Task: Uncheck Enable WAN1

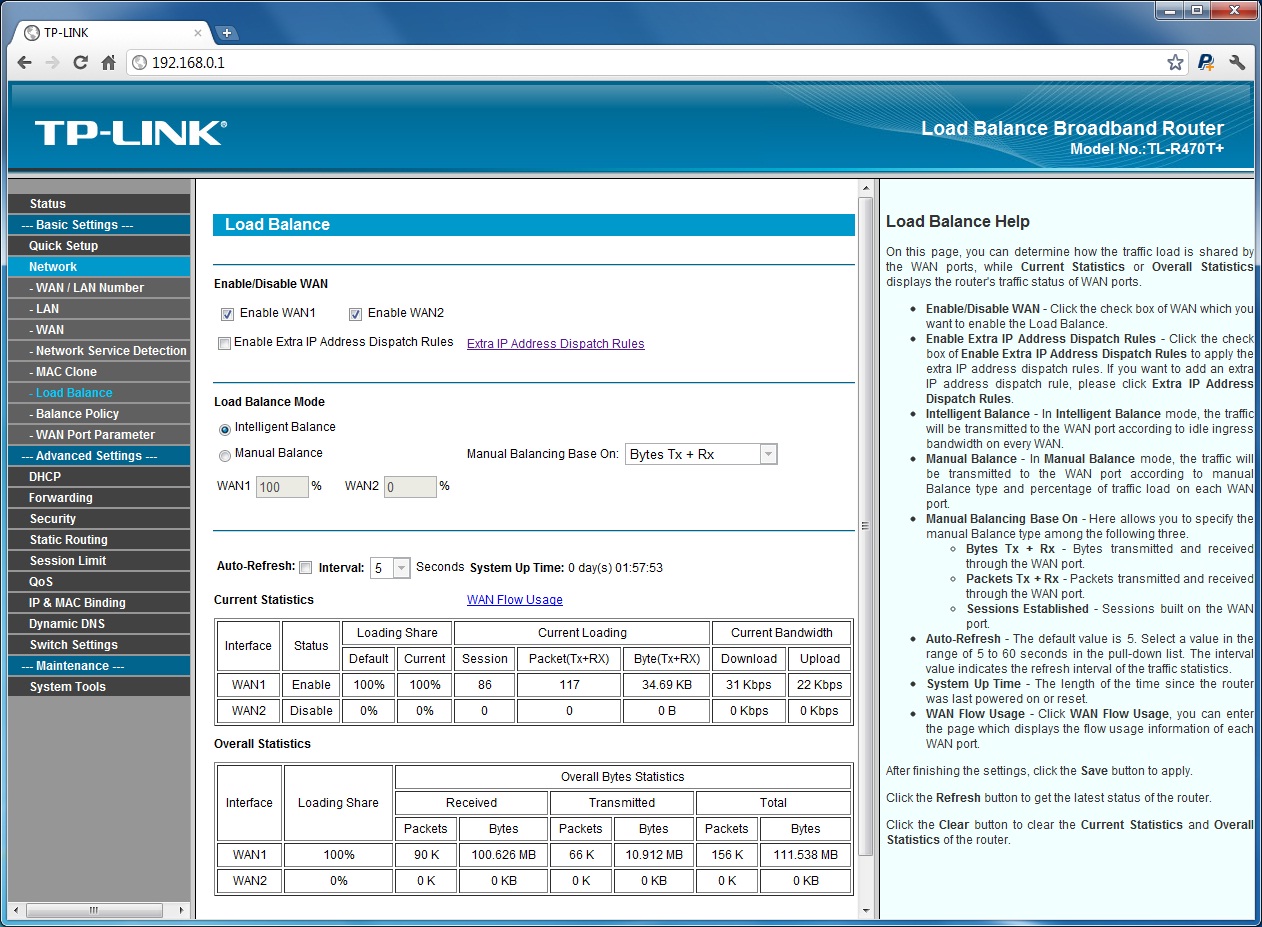Action: click(227, 313)
